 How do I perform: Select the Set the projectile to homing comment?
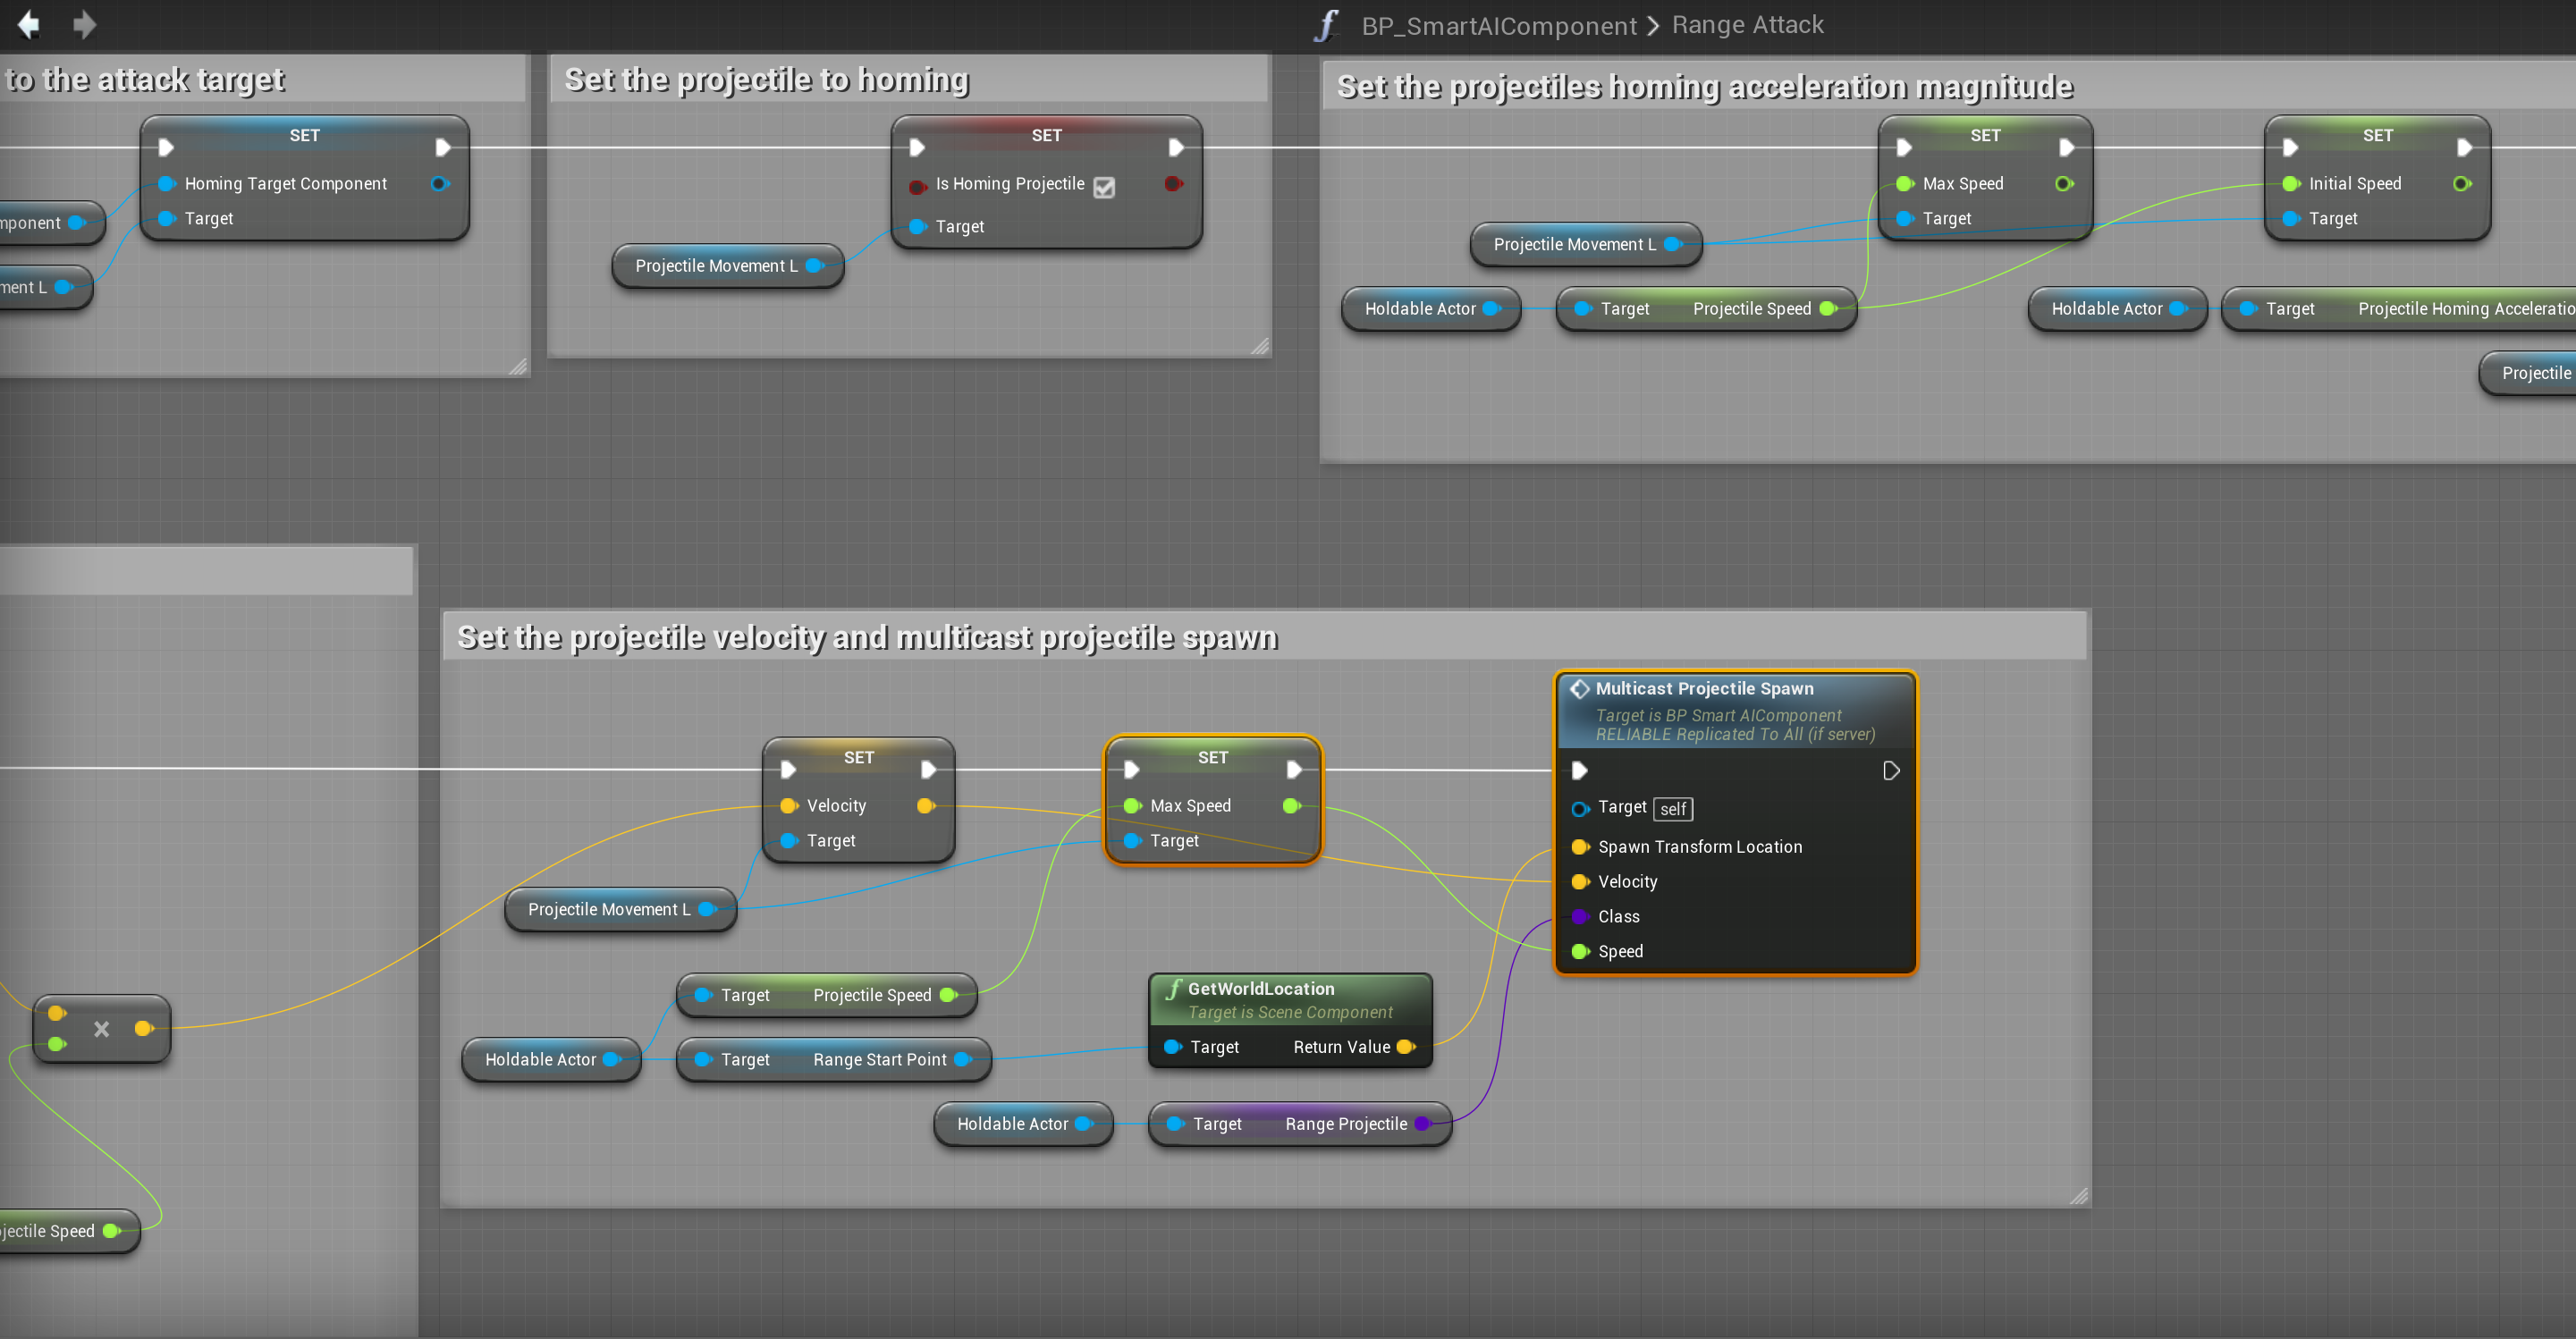766,80
